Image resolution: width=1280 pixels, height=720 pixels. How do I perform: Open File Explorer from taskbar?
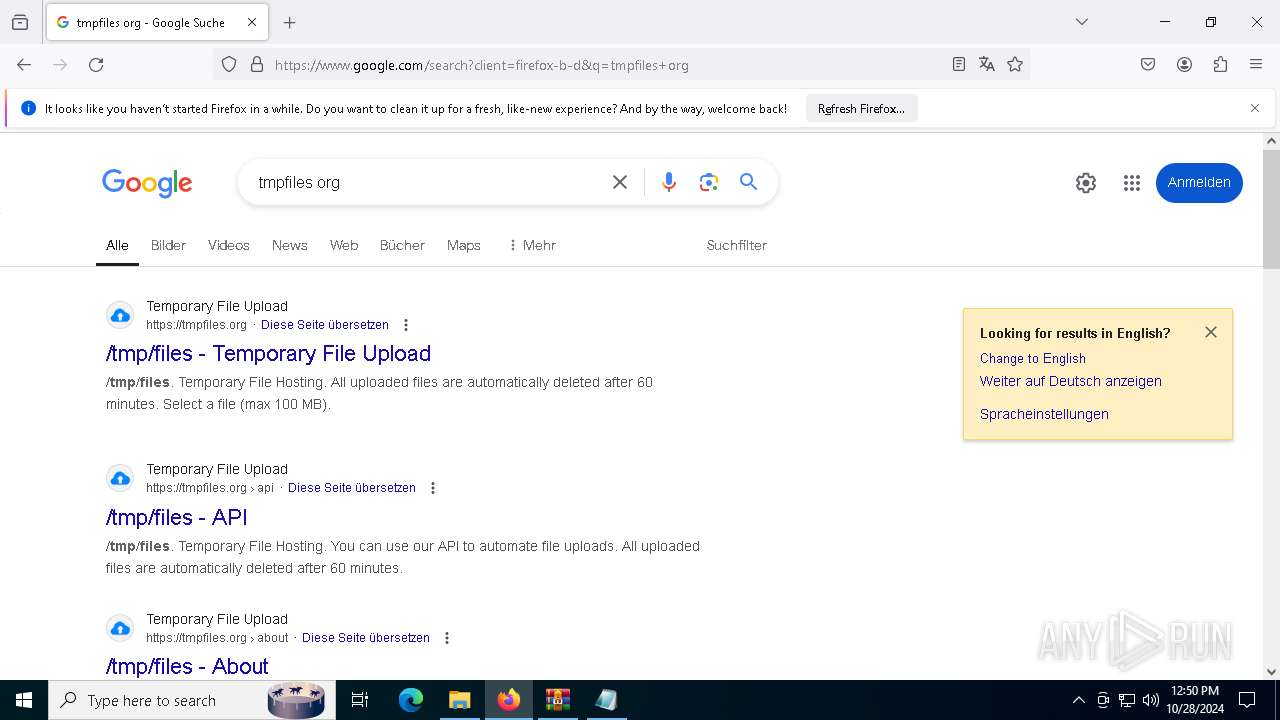pyautogui.click(x=460, y=700)
